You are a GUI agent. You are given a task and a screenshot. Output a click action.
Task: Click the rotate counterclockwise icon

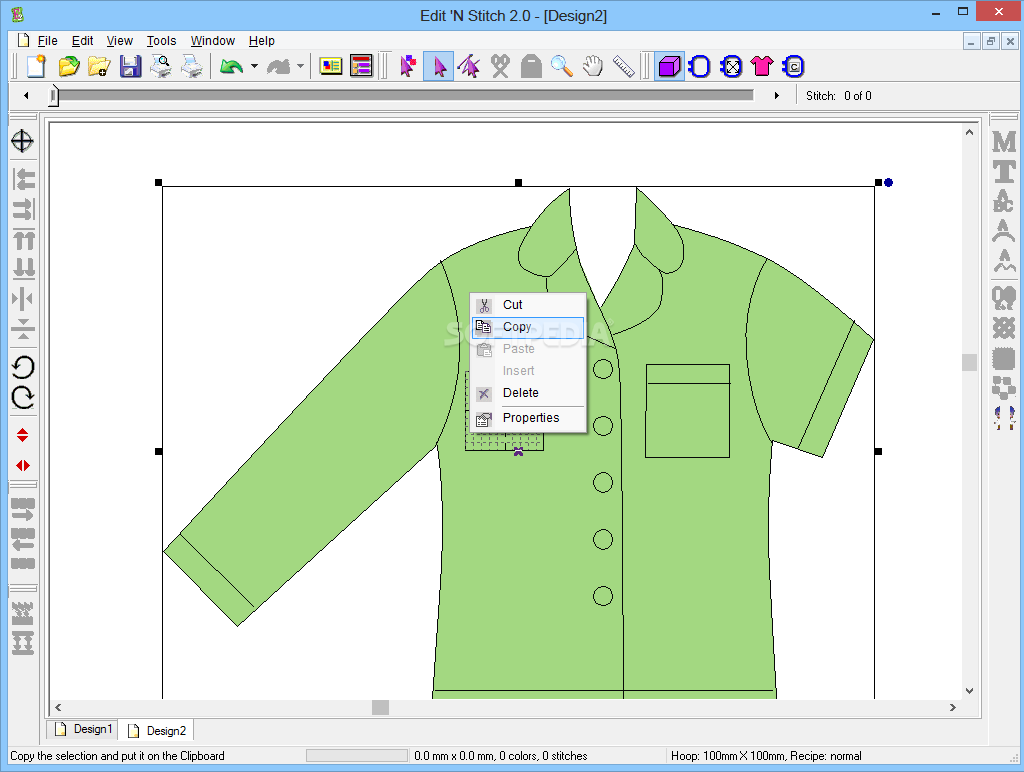click(23, 367)
